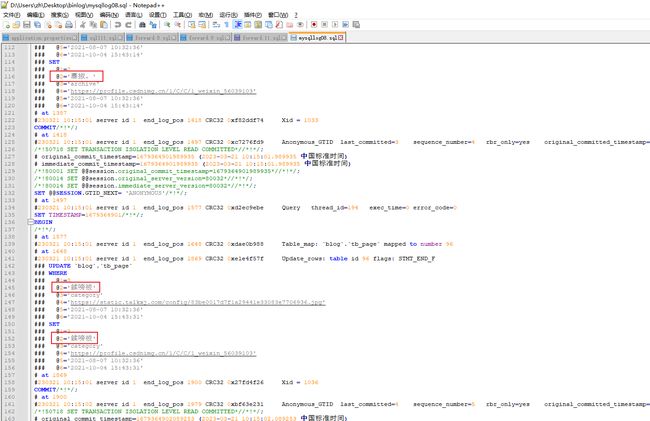Paste from clipboard toolbar icon

(104, 25)
